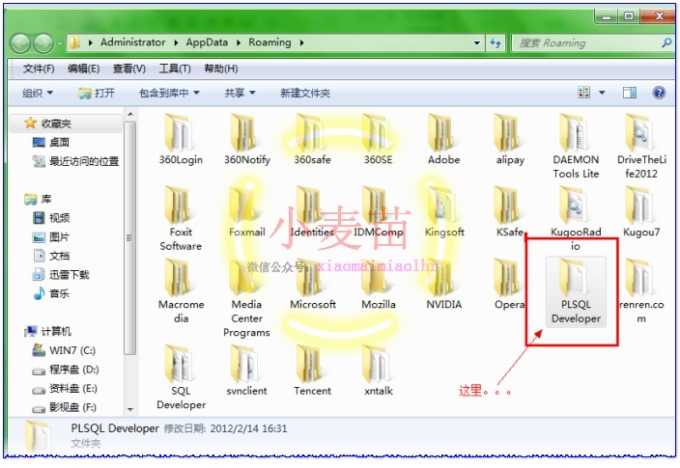Open the 360Notify folder
680x468 pixels.
(x=247, y=140)
